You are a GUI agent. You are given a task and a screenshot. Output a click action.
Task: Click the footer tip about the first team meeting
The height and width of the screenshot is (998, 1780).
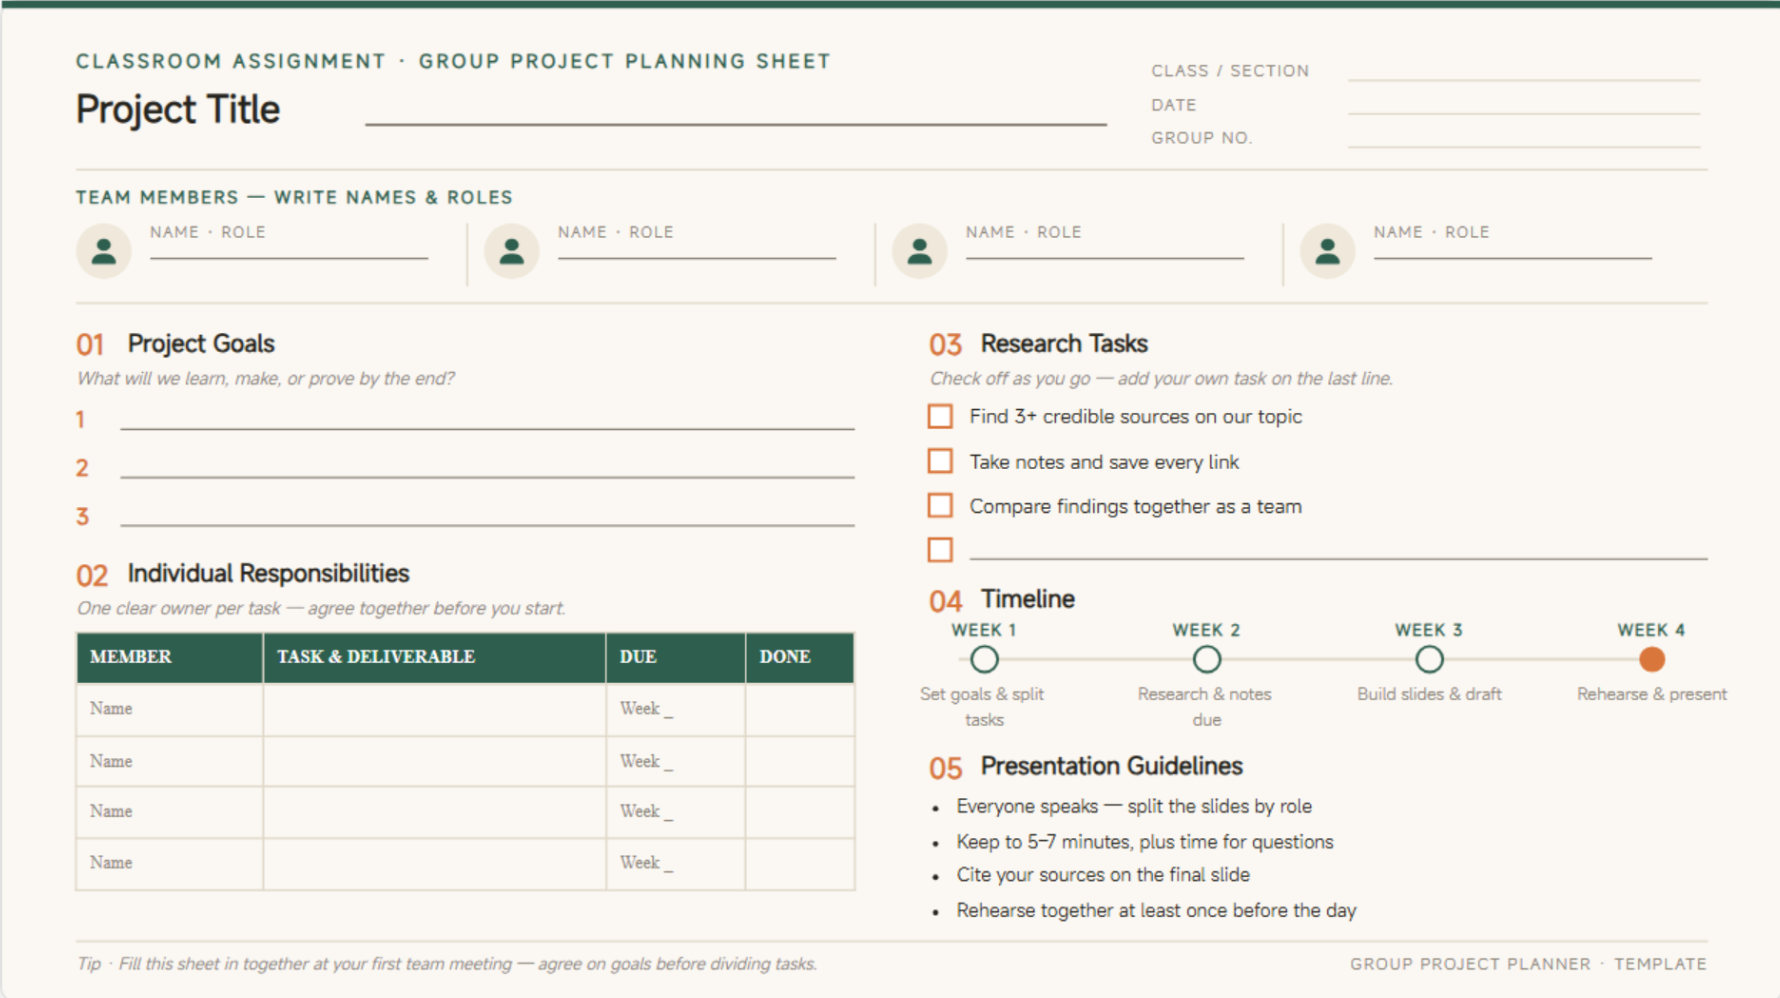(447, 964)
